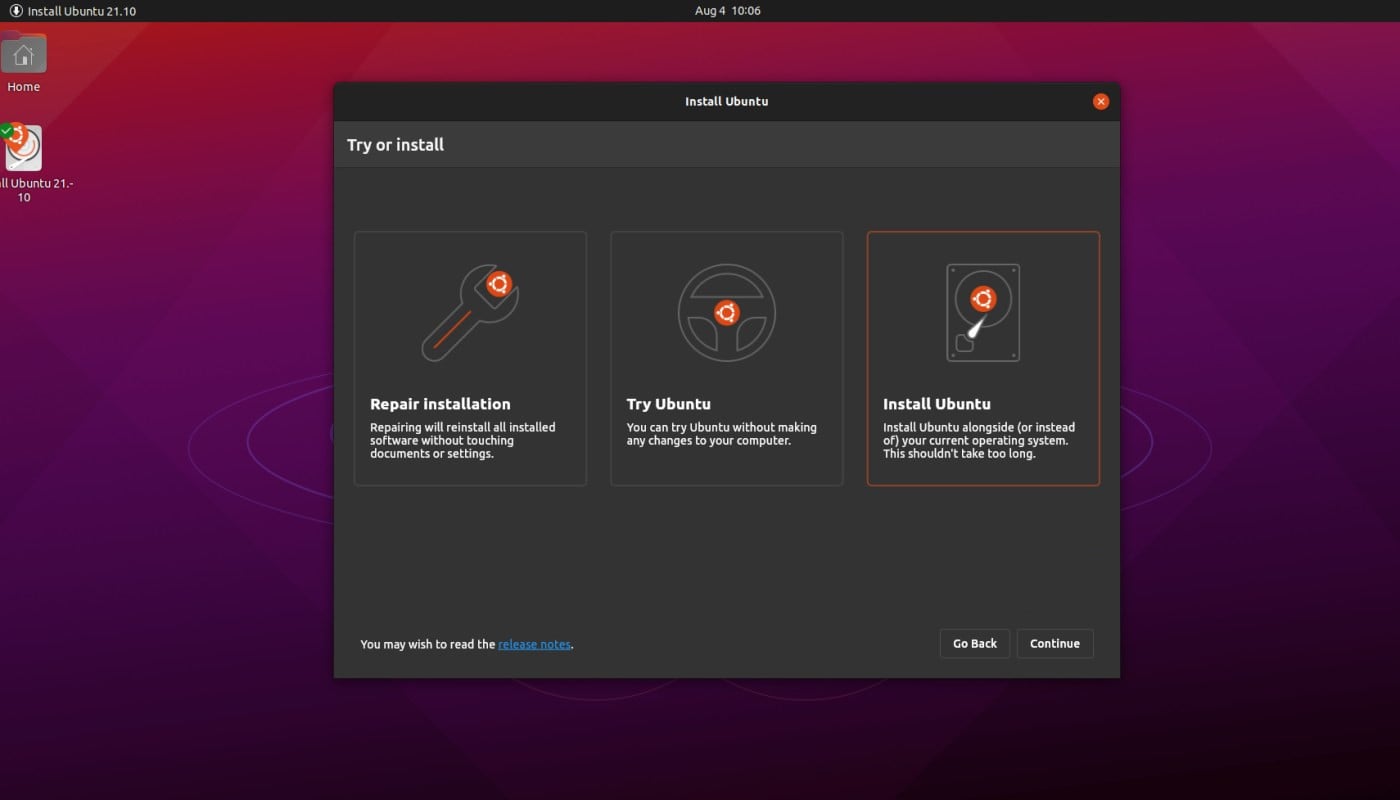
Task: Select the Repair installation wrench icon
Action: tap(470, 312)
